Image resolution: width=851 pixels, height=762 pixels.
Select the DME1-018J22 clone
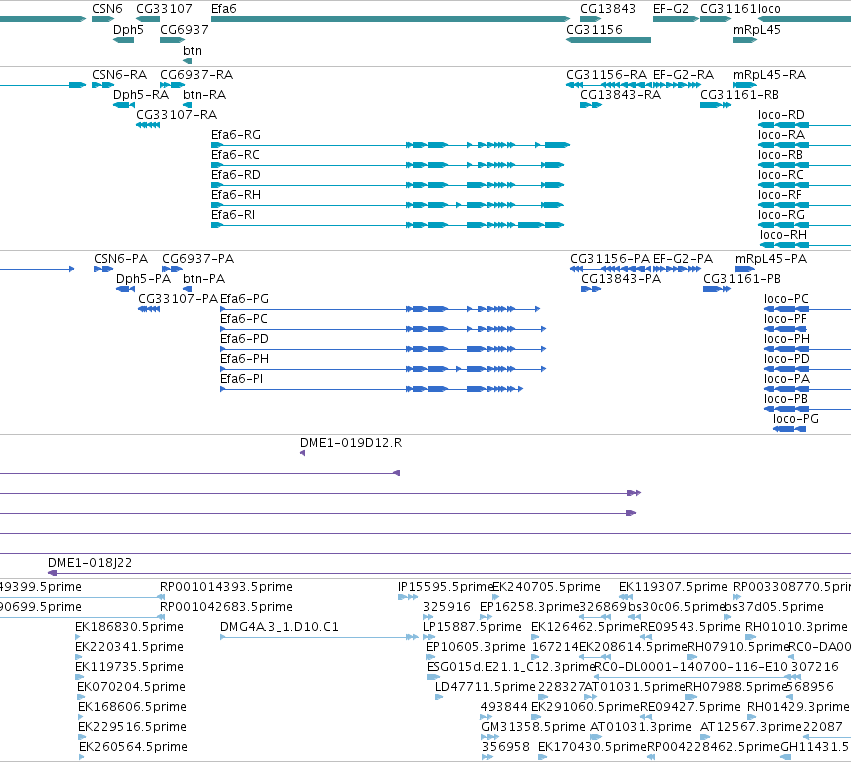(449, 573)
